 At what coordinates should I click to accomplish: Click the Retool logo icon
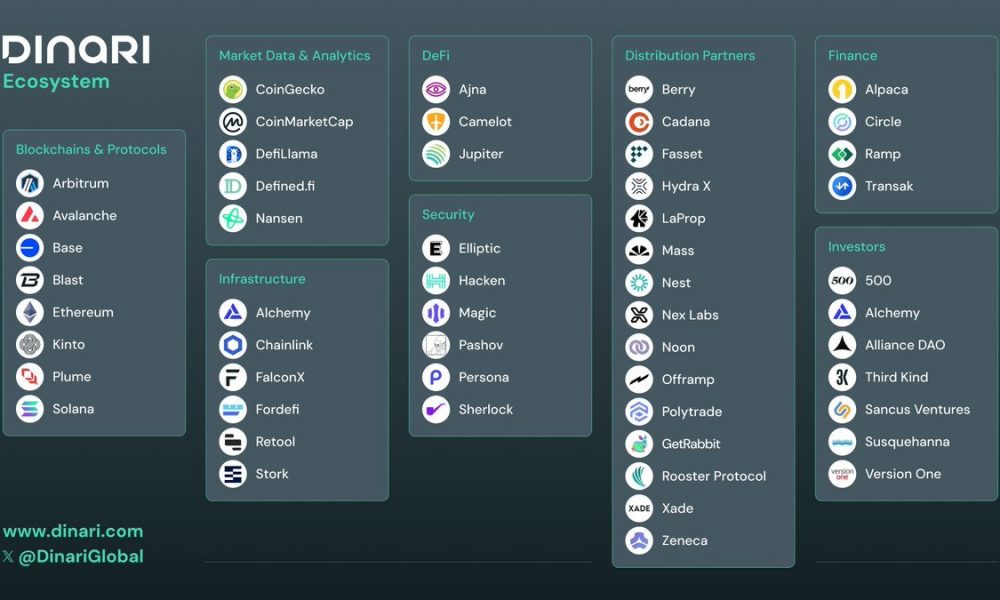233,442
